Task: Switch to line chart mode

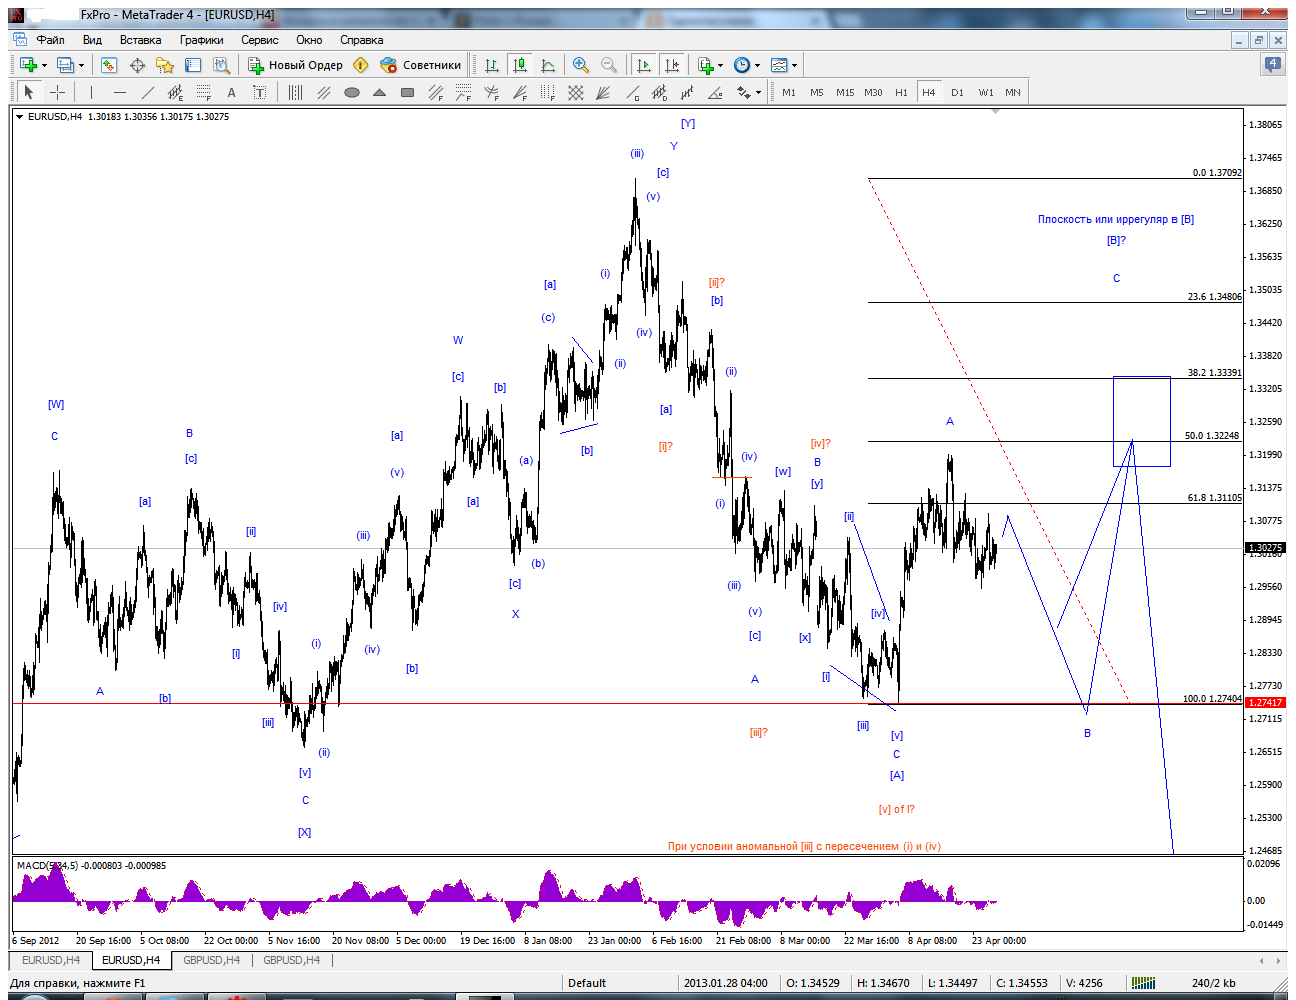Action: click(x=548, y=65)
